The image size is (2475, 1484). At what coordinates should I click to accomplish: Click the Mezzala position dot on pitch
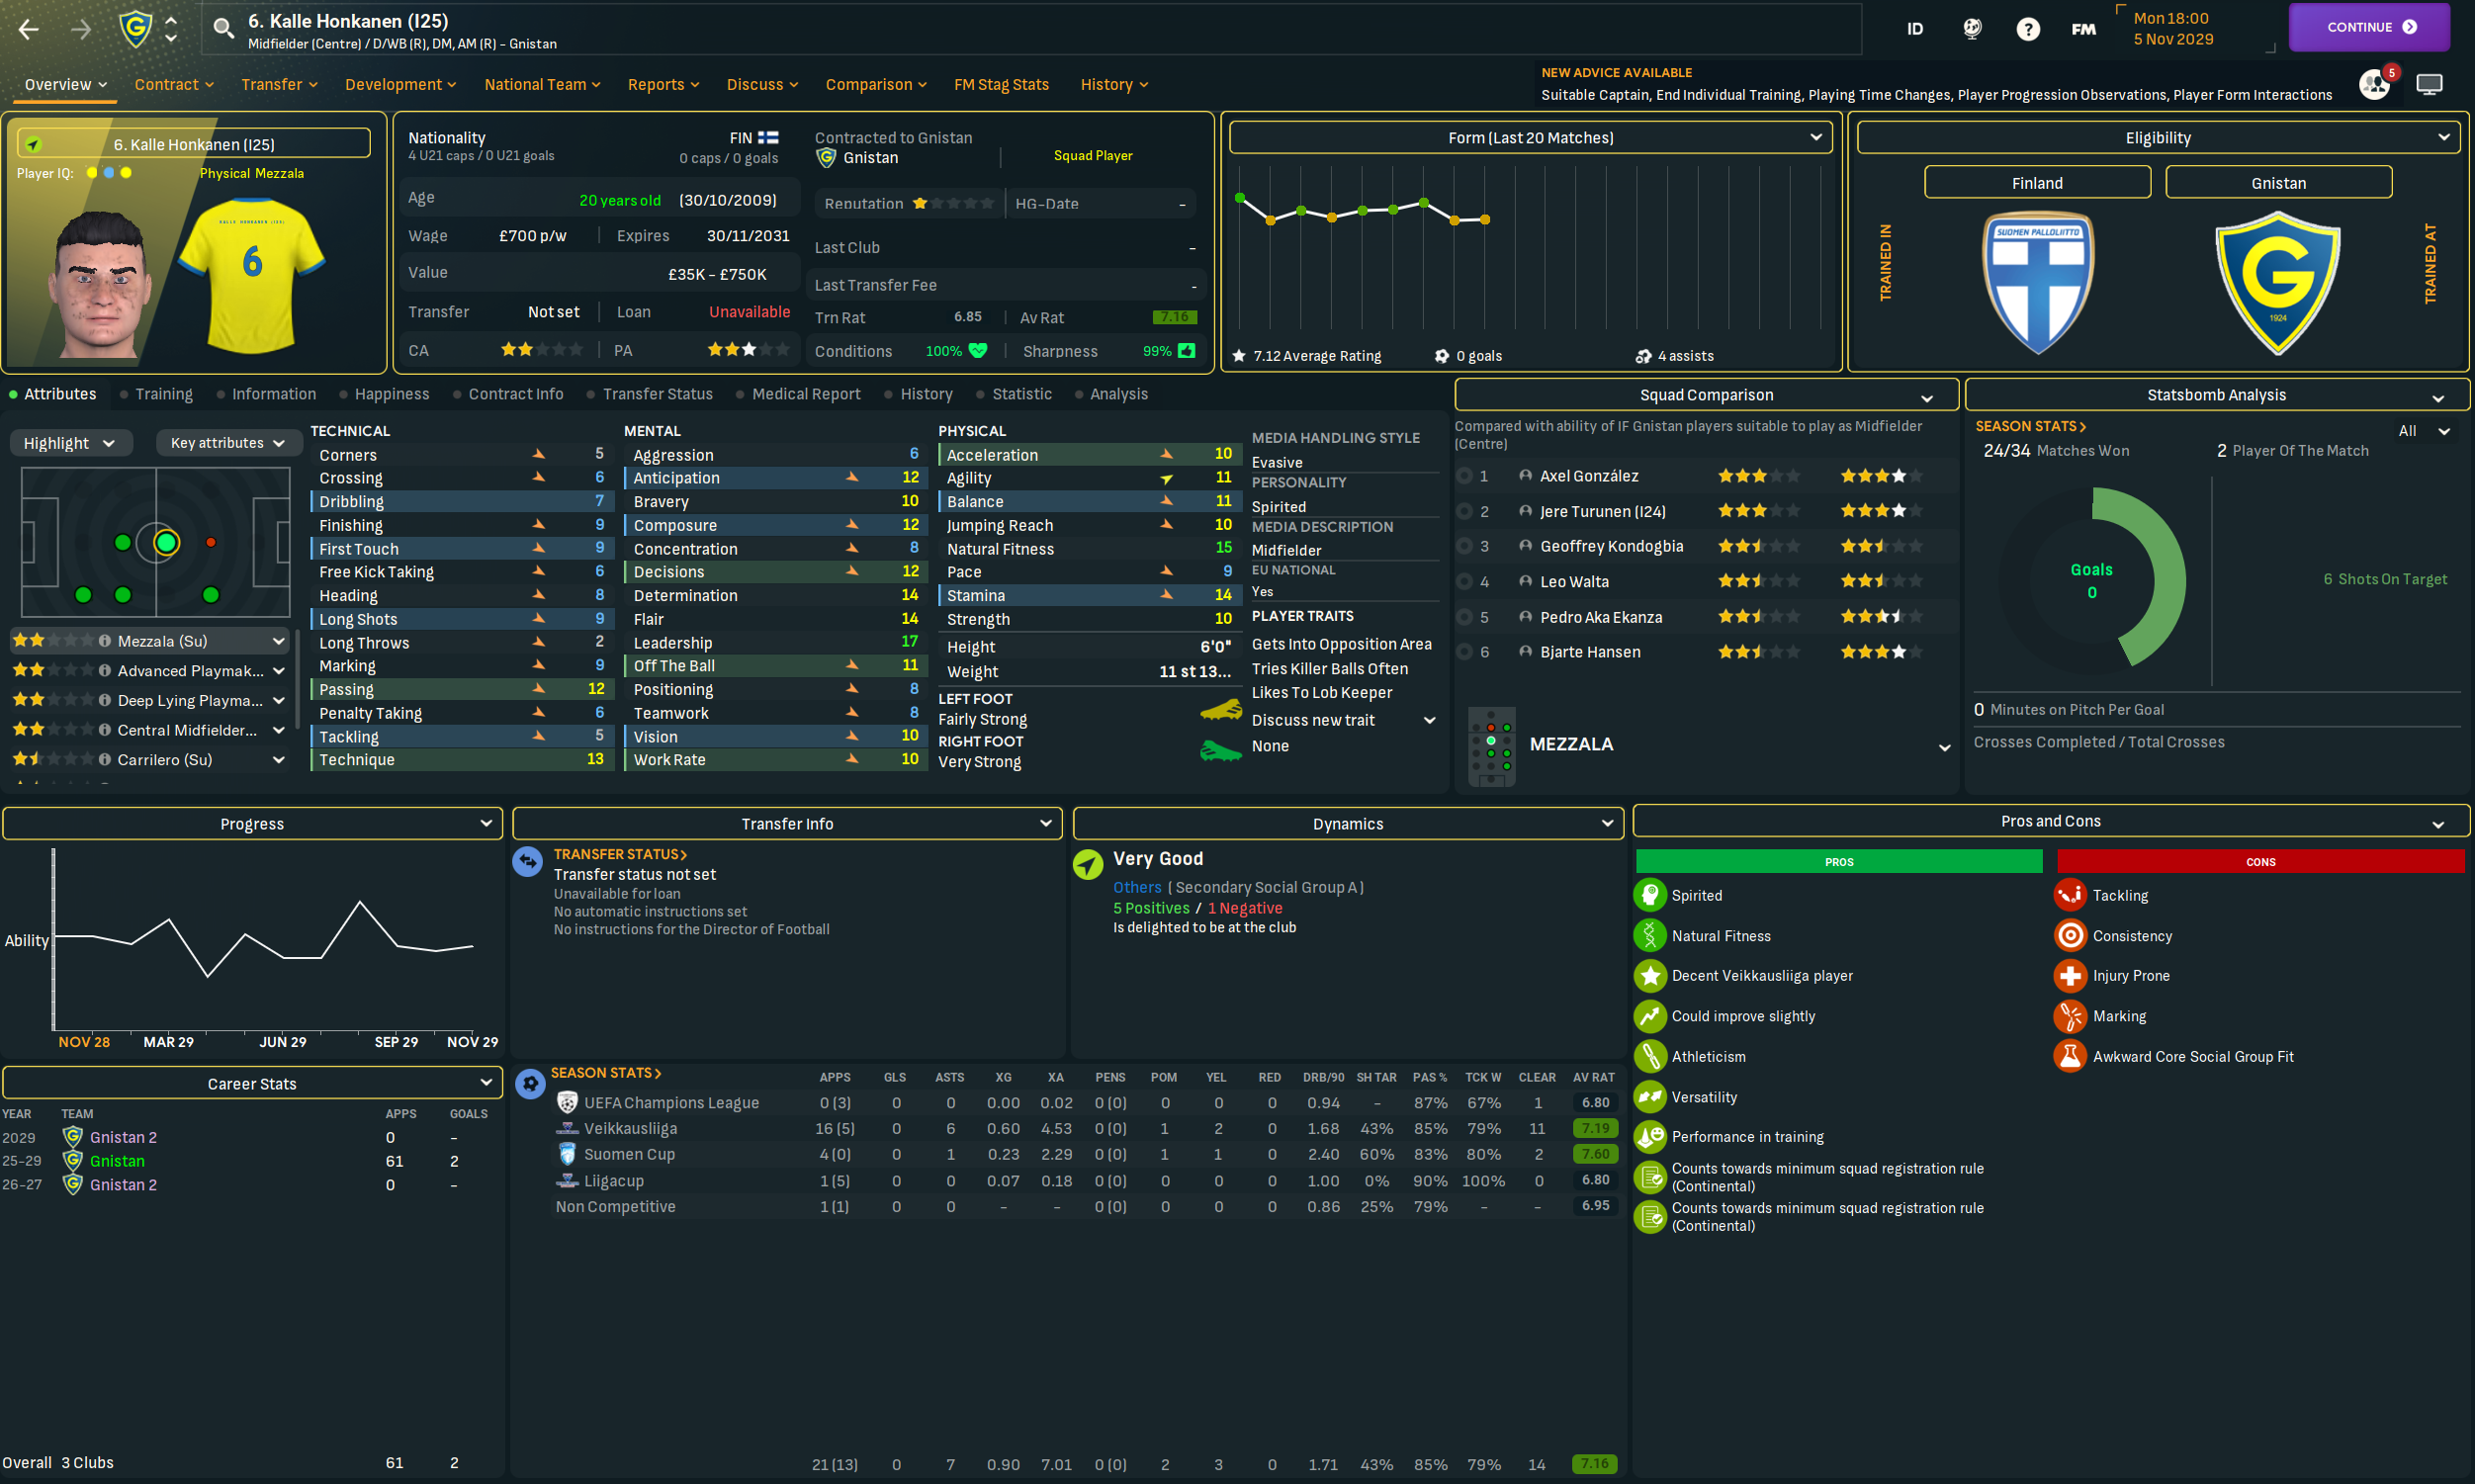pyautogui.click(x=166, y=543)
